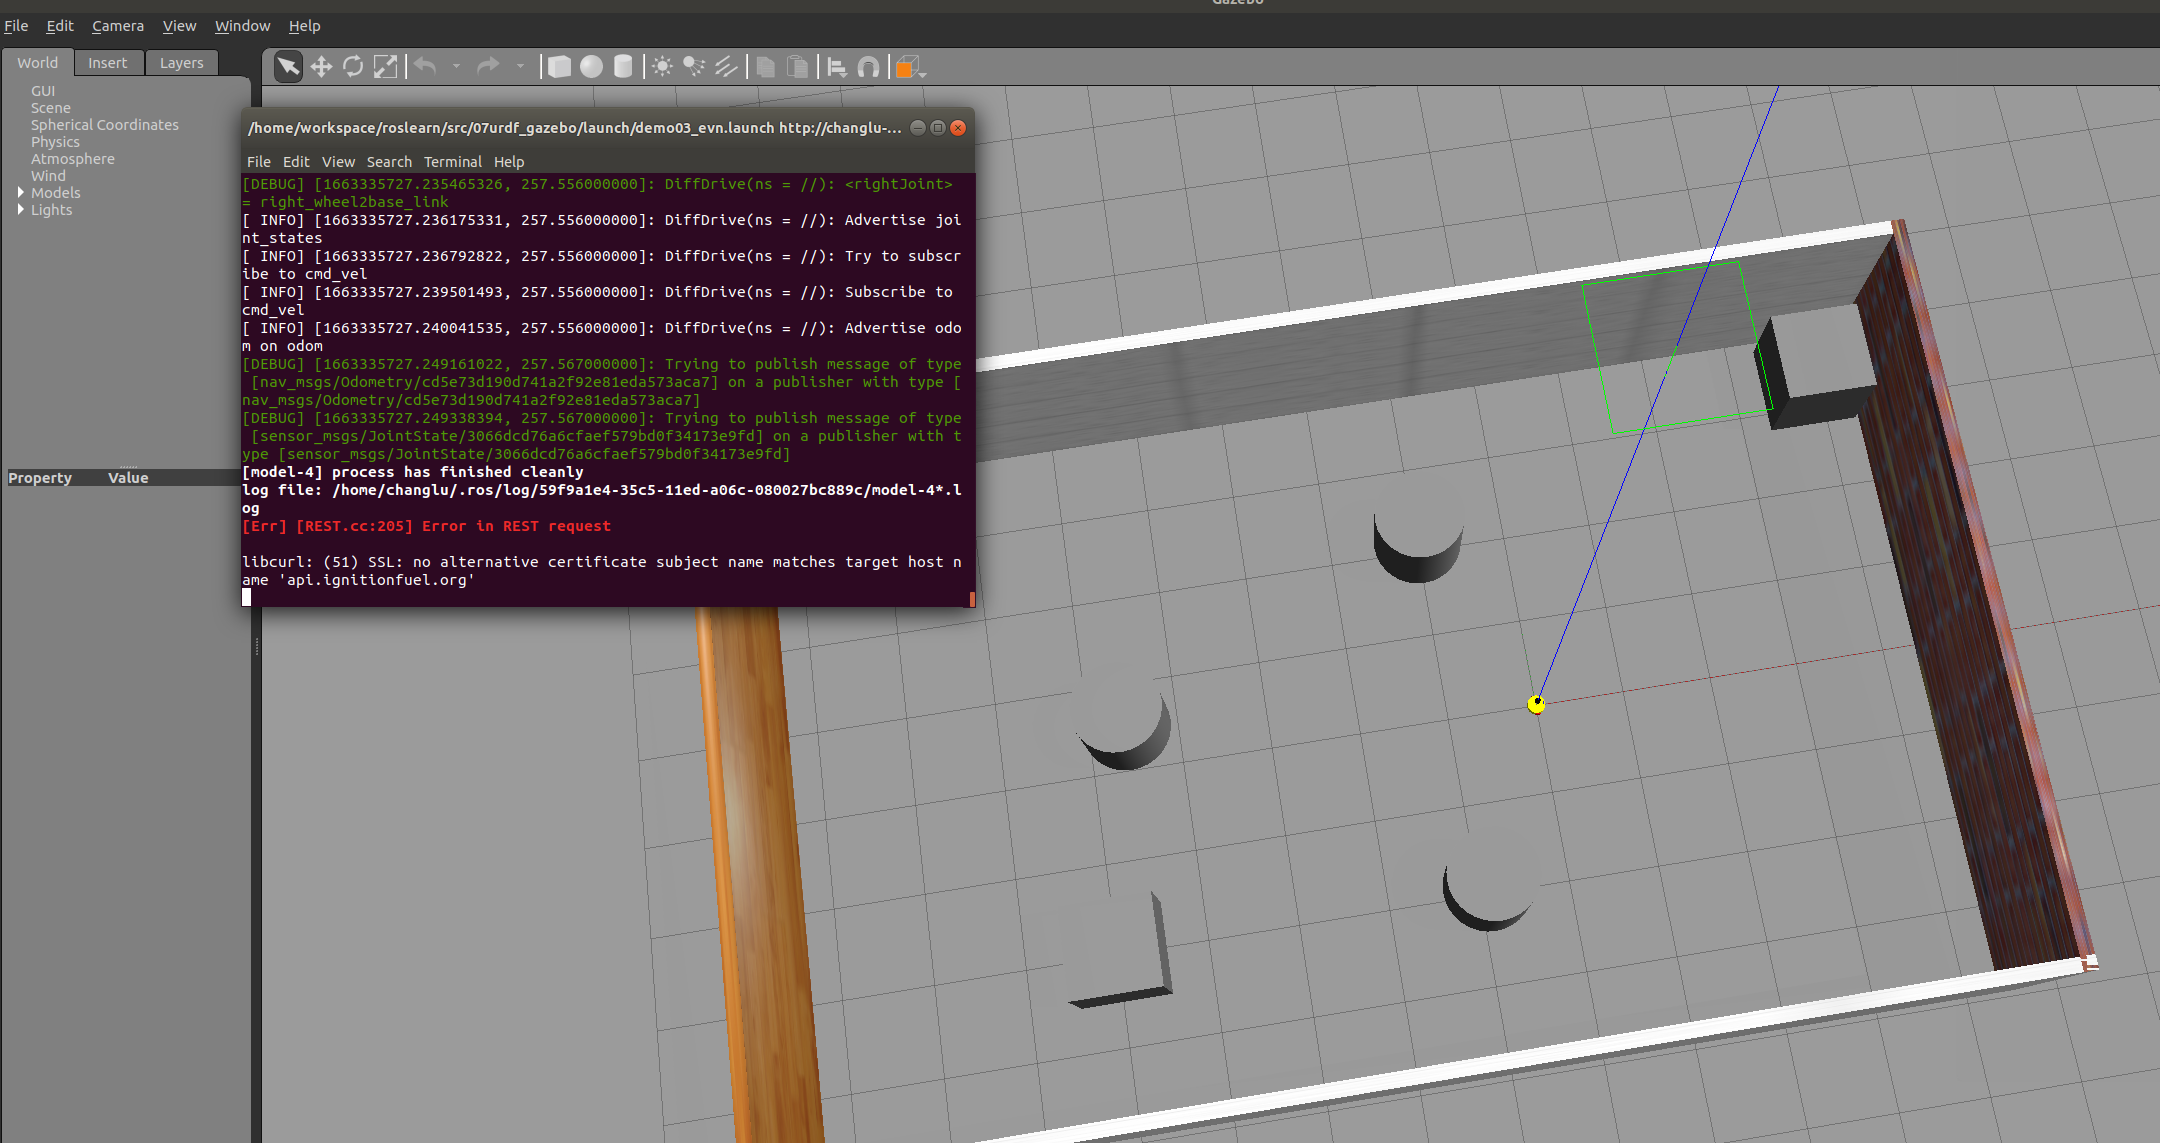Expand the Models tree node
This screenshot has width=2160, height=1143.
(20, 193)
